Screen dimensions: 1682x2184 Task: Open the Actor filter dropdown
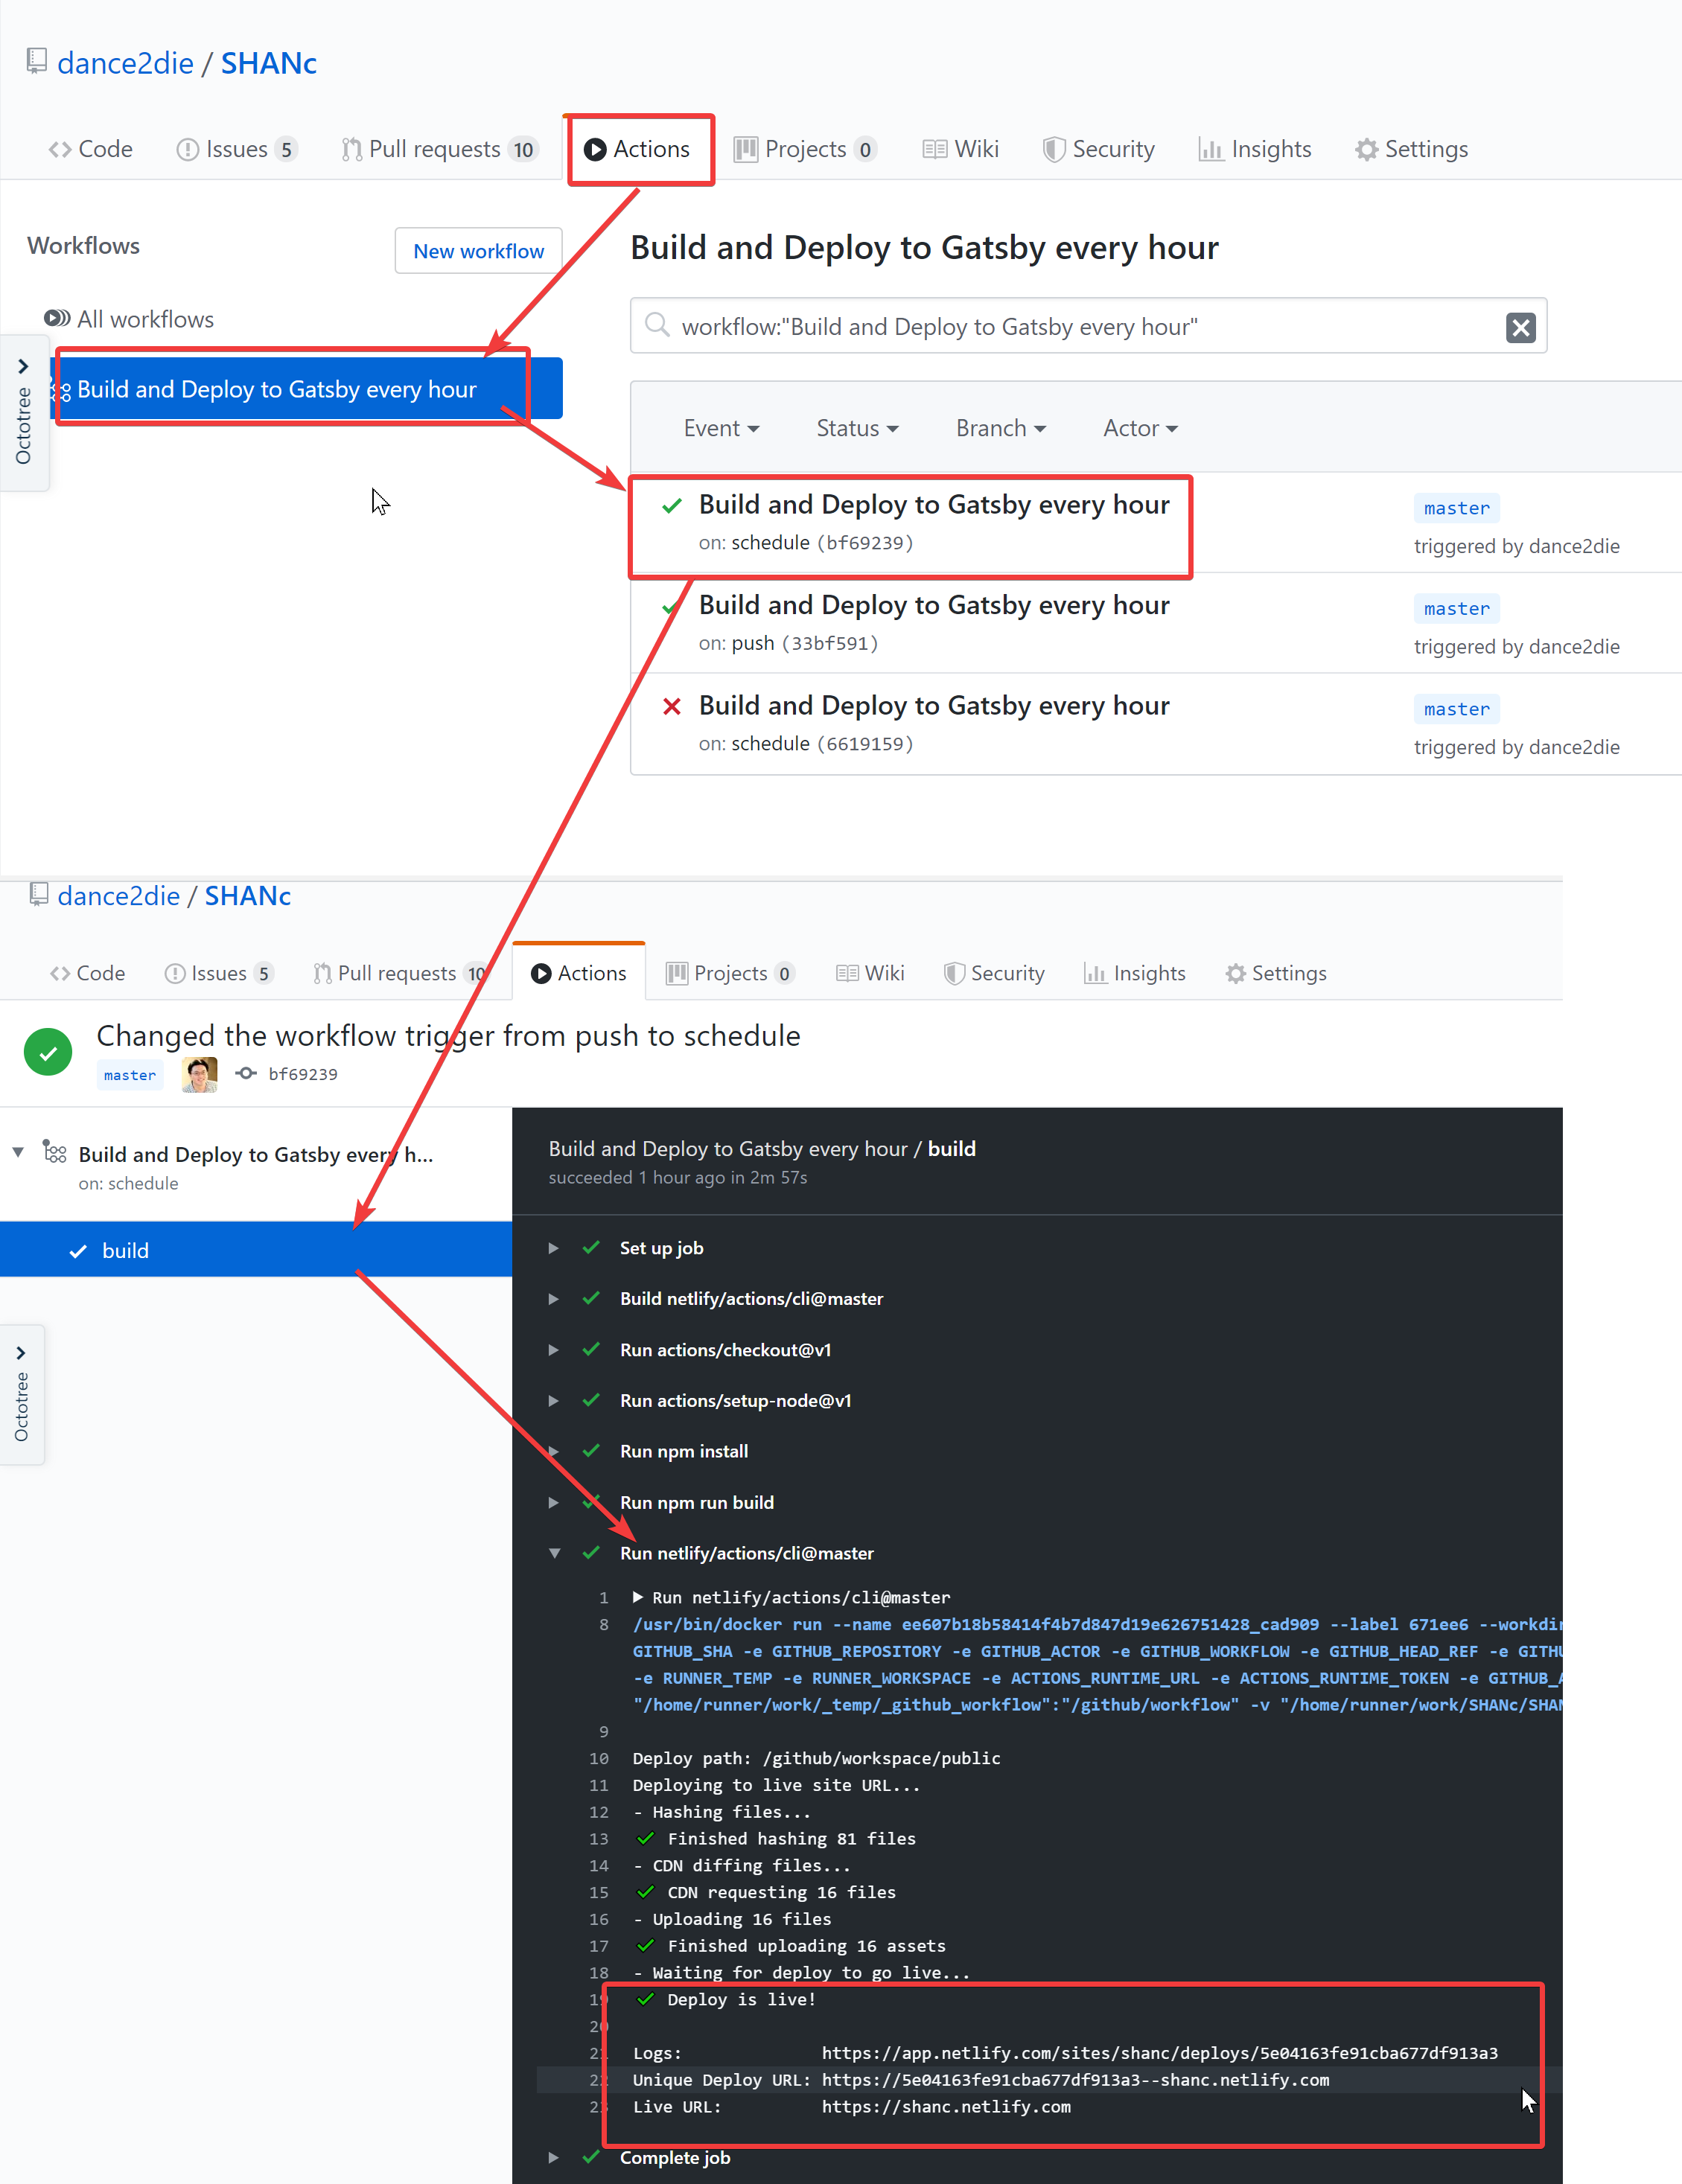click(x=1140, y=428)
